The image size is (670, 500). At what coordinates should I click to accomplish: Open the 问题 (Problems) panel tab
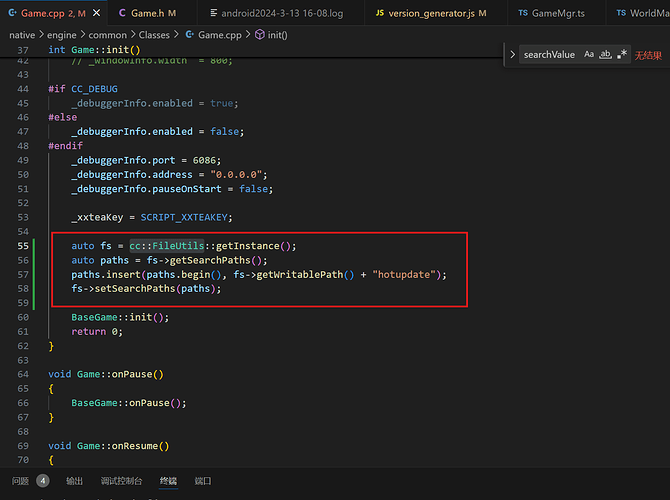(x=20, y=481)
